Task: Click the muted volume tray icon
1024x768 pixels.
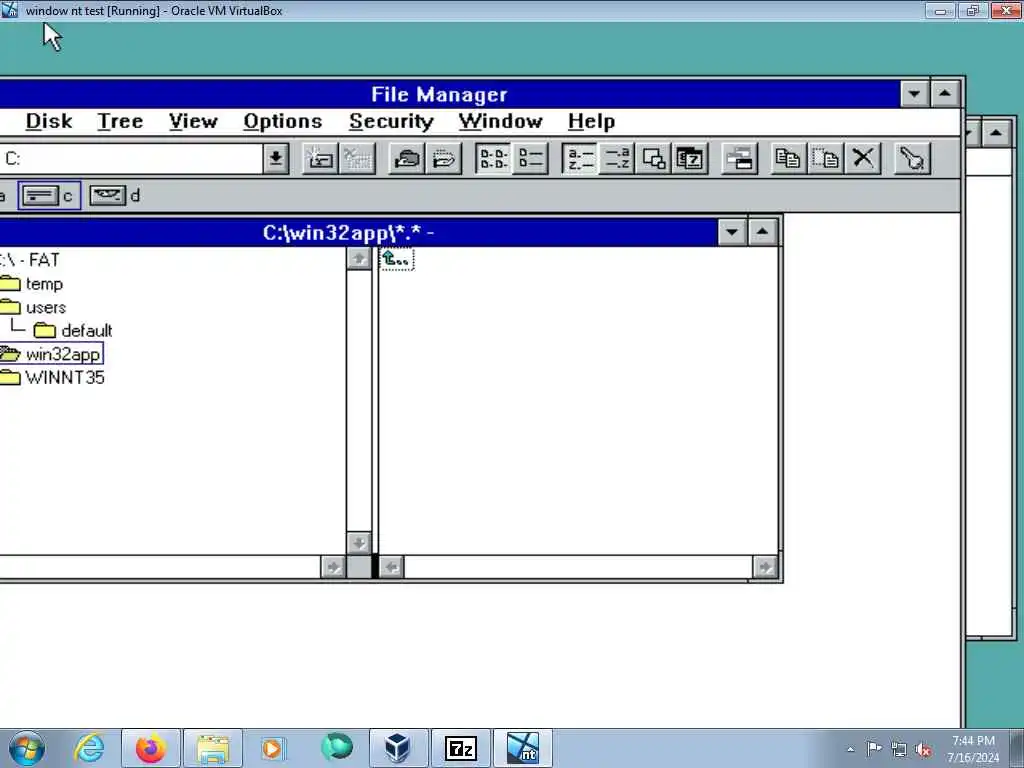Action: tap(923, 750)
